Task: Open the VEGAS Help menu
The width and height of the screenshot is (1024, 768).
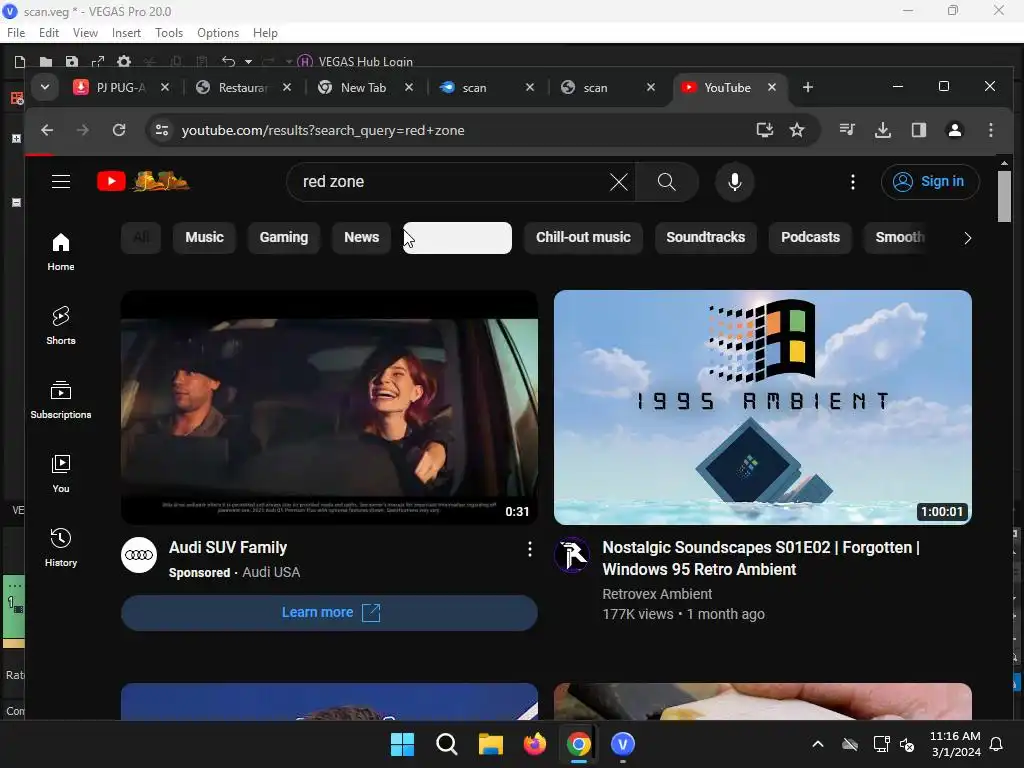Action: coord(265,33)
